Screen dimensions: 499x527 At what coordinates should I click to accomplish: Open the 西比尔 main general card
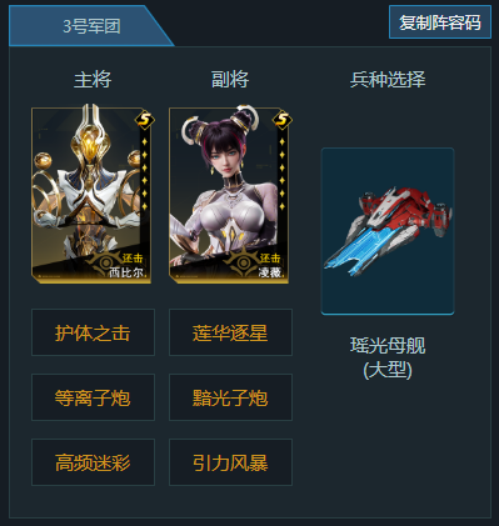coord(91,194)
